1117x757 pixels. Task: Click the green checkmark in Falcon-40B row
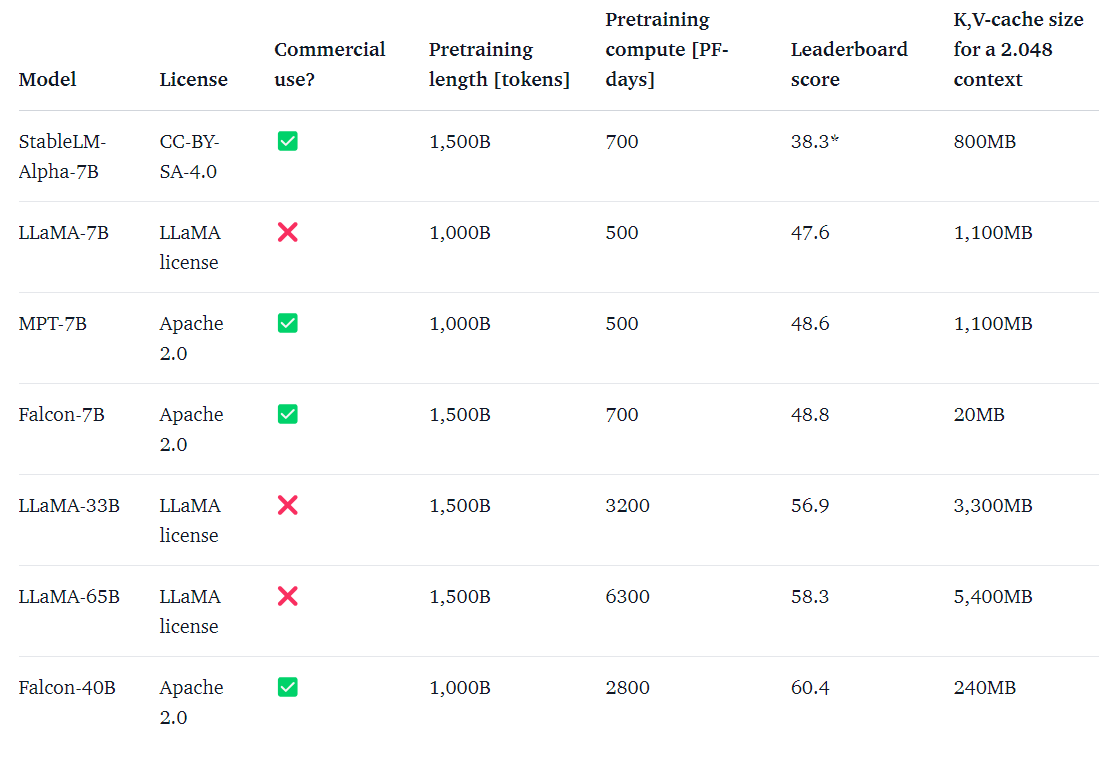[x=288, y=687]
